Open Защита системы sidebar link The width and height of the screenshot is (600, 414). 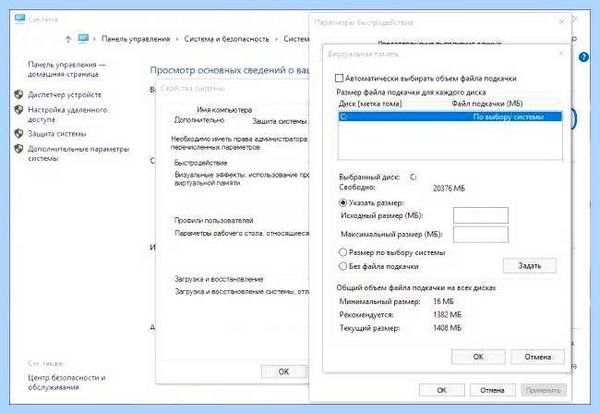57,134
